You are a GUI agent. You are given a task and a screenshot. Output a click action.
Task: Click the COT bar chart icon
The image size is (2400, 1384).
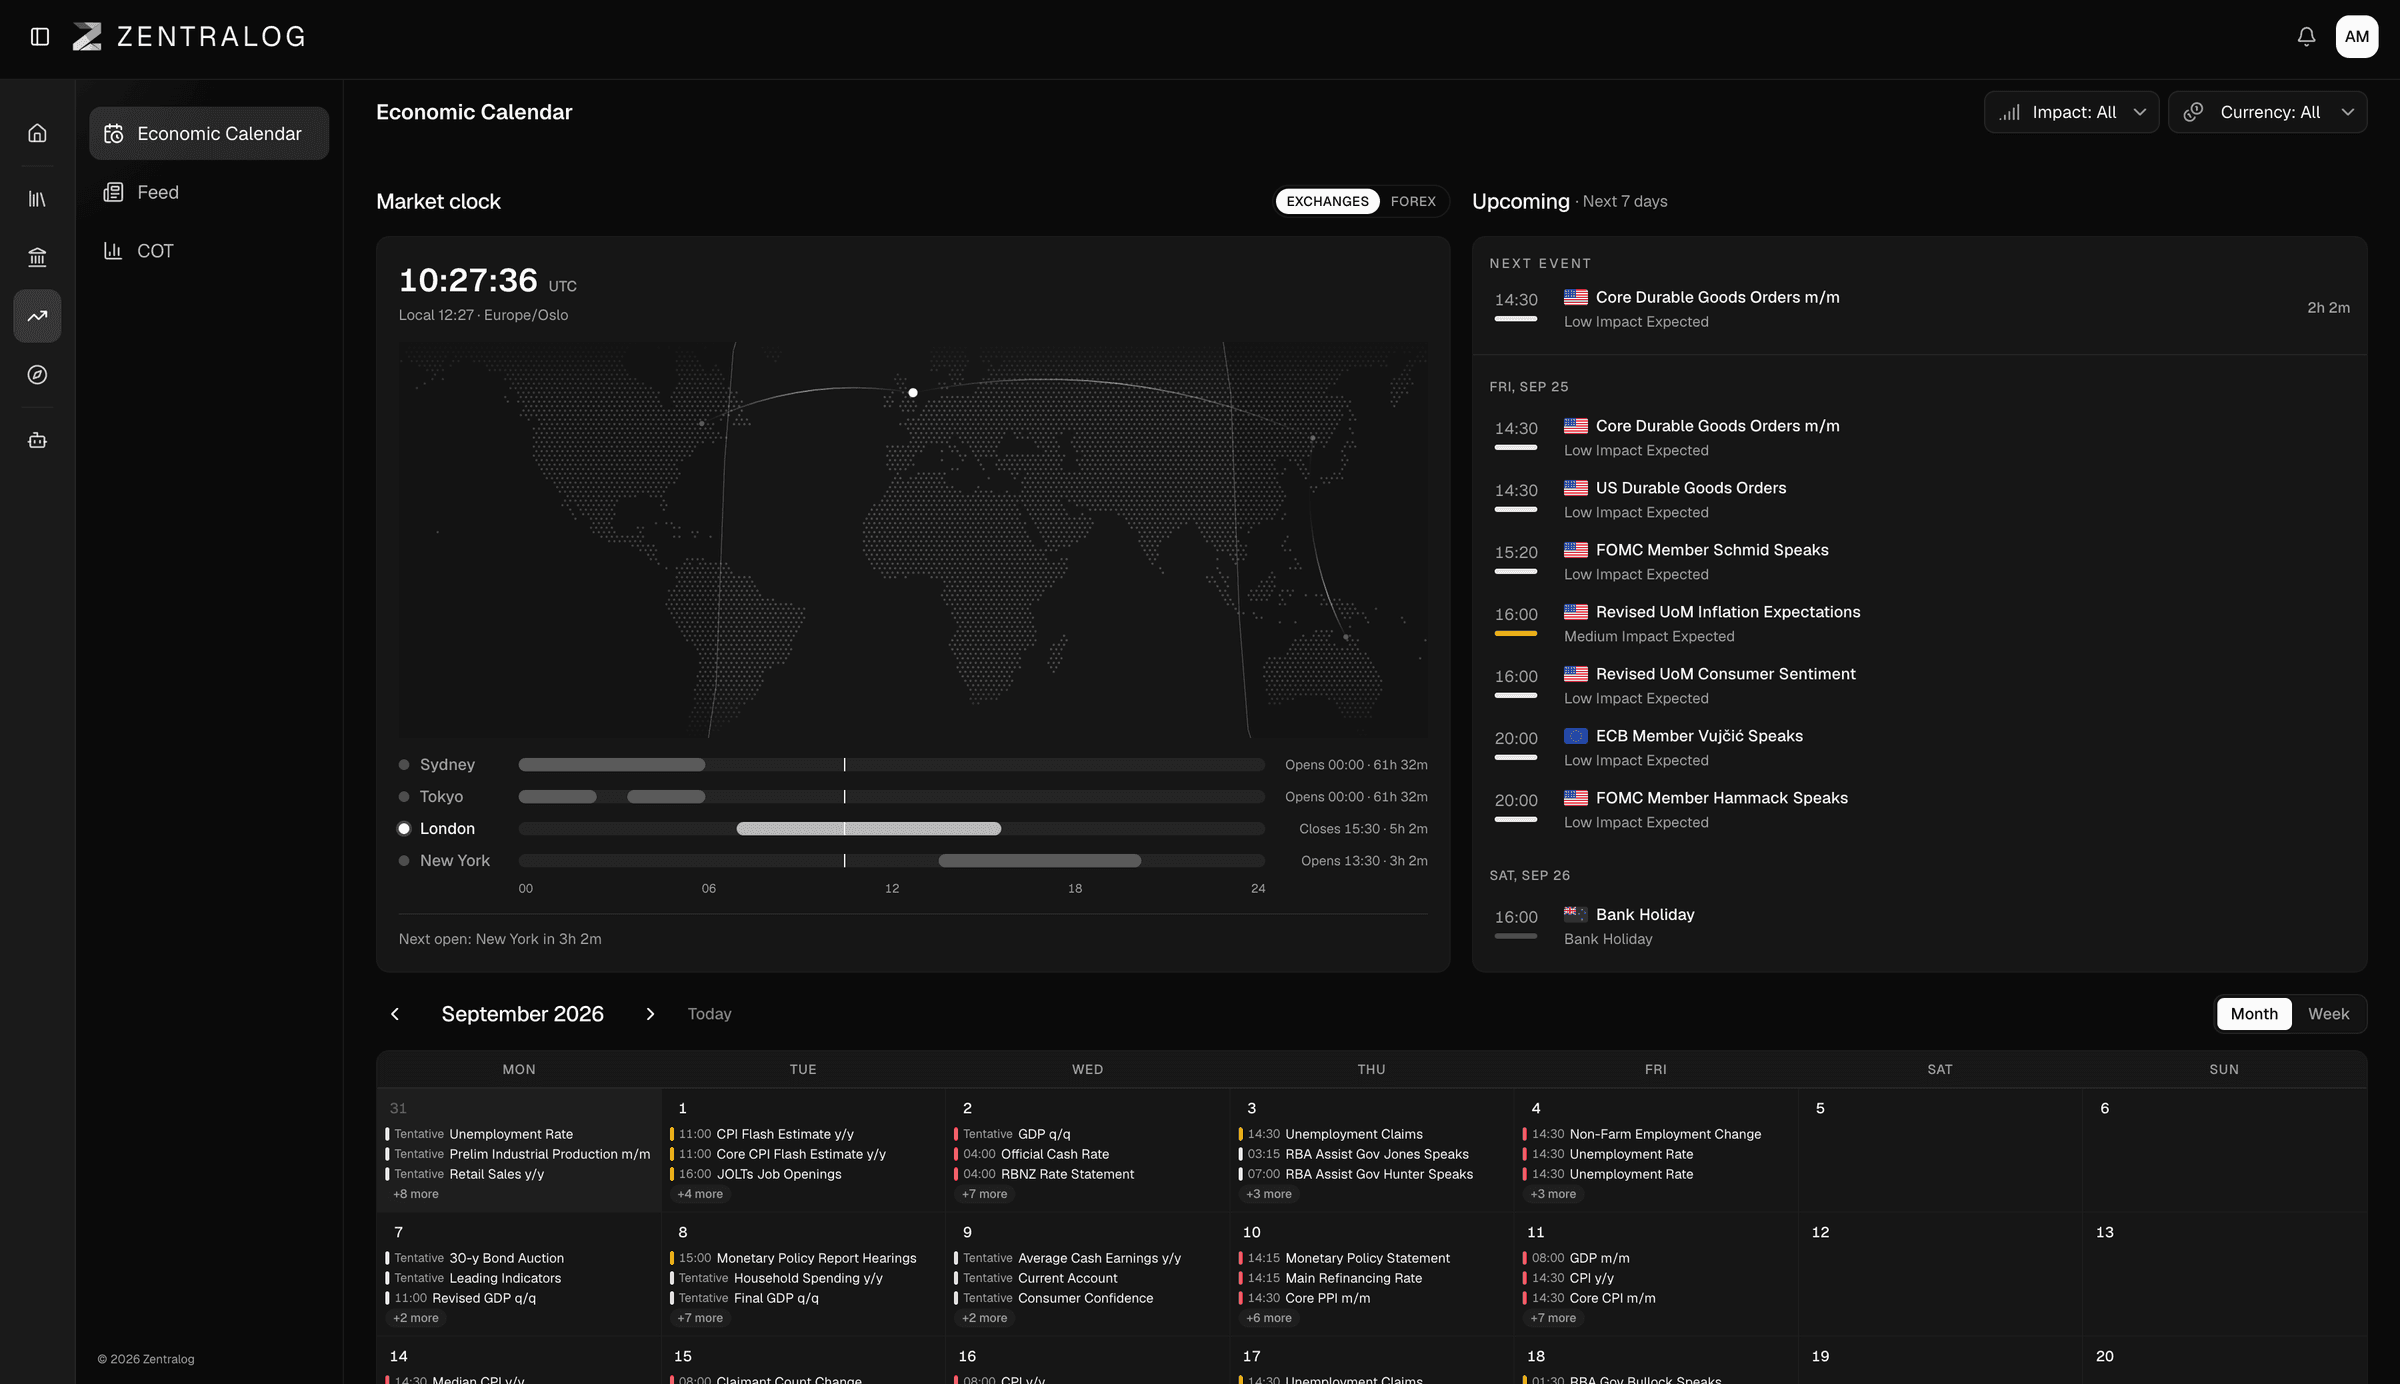[113, 251]
